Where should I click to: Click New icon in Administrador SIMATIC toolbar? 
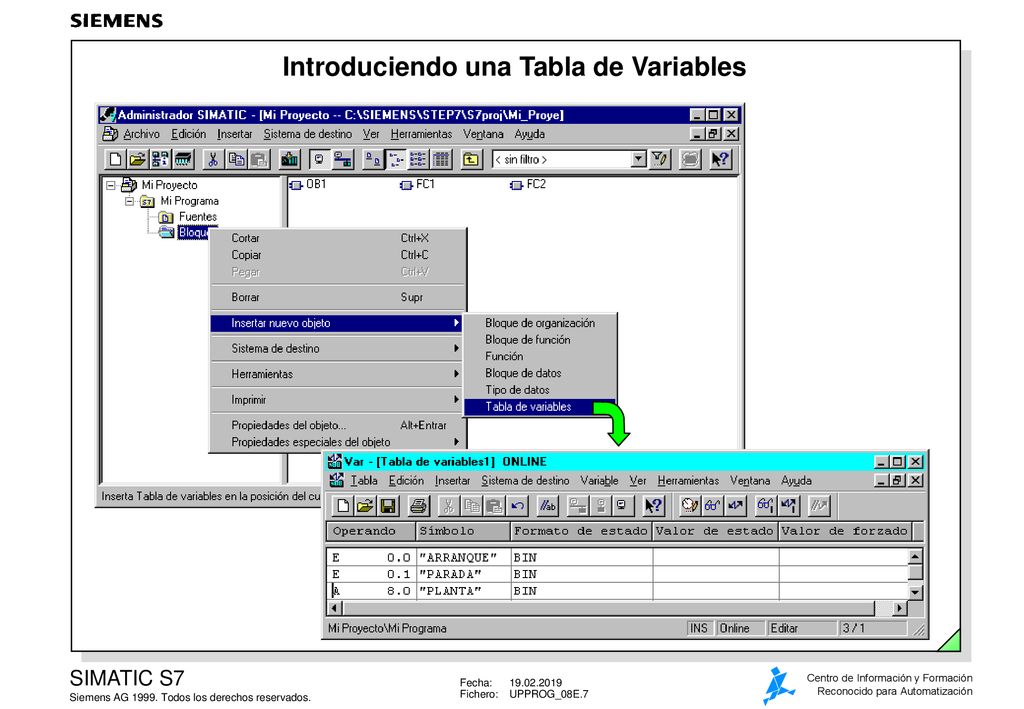(x=116, y=159)
